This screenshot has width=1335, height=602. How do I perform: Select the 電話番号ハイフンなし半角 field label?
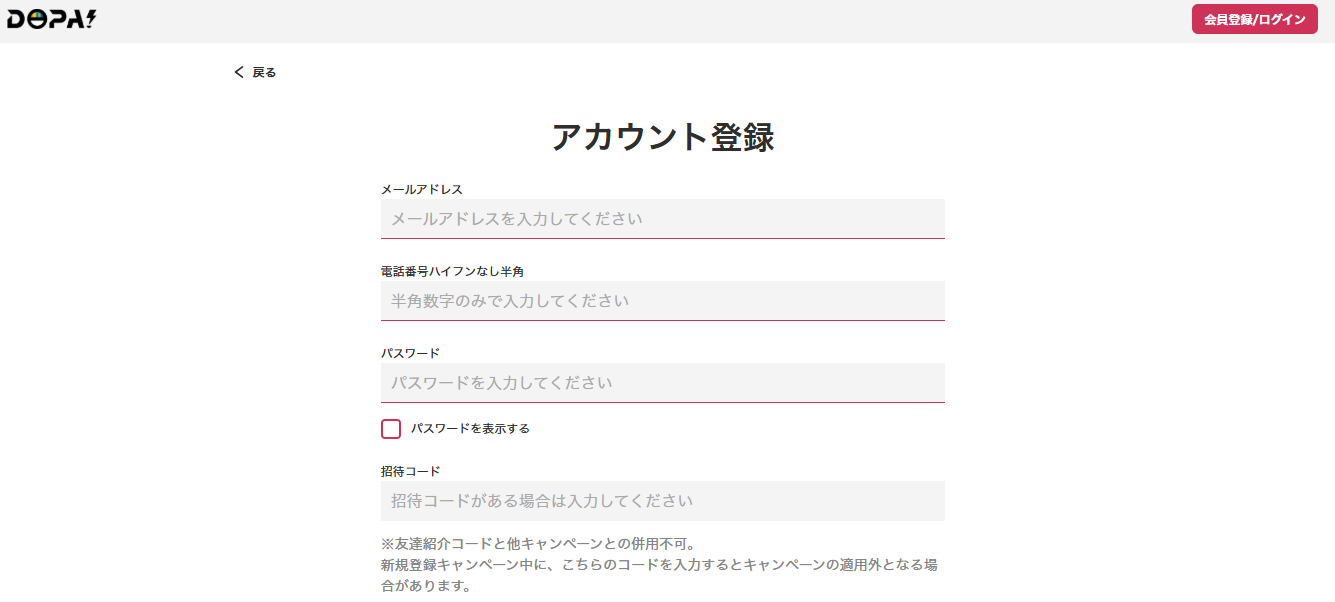(x=453, y=271)
